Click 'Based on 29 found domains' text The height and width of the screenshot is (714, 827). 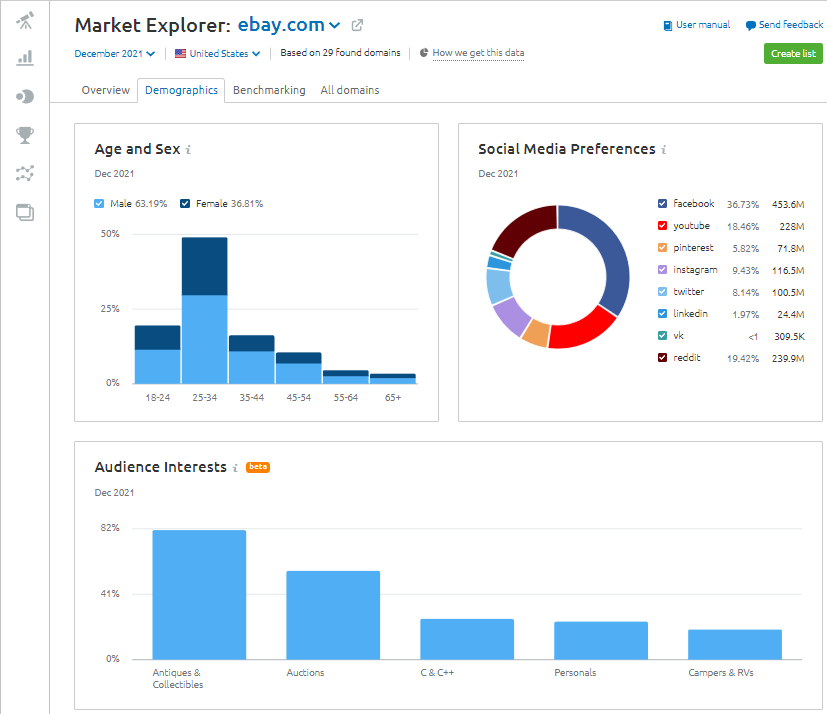pyautogui.click(x=340, y=53)
